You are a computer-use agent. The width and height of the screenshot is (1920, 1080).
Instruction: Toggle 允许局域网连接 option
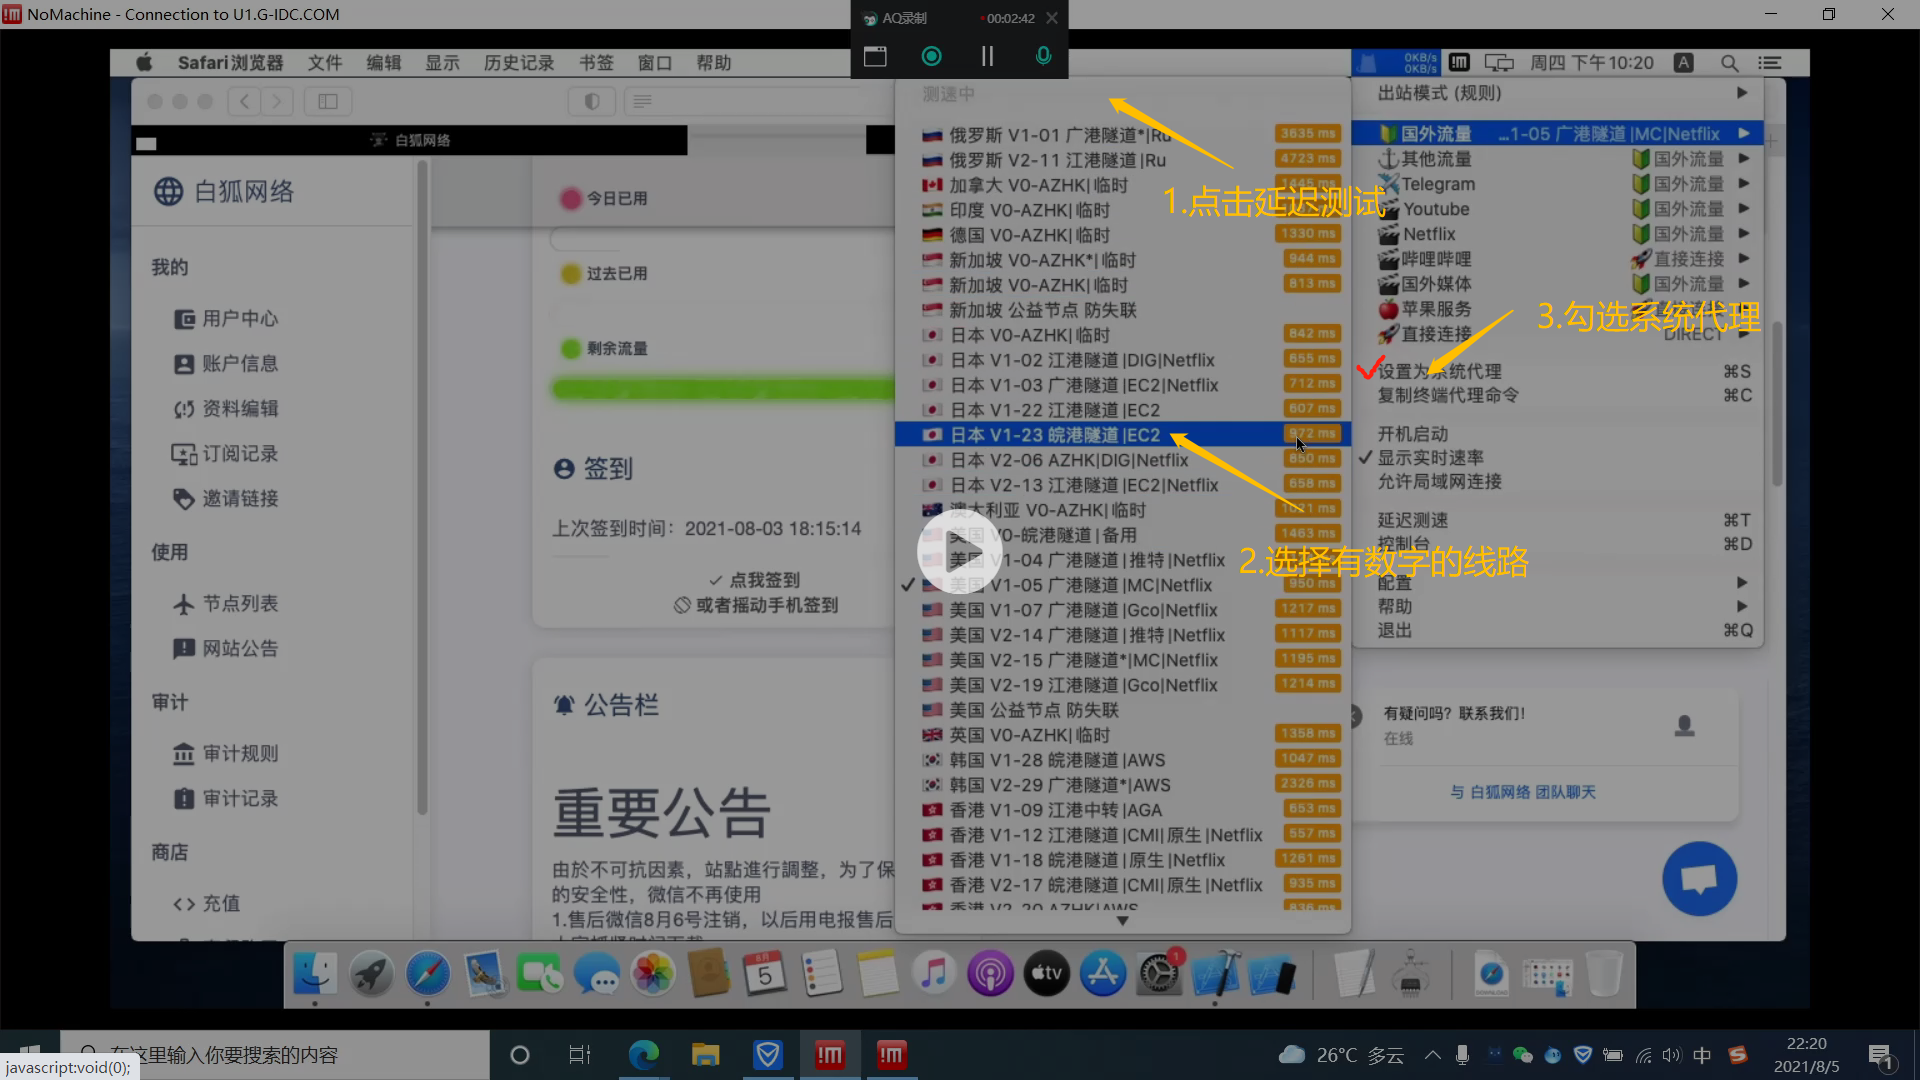click(1557, 481)
